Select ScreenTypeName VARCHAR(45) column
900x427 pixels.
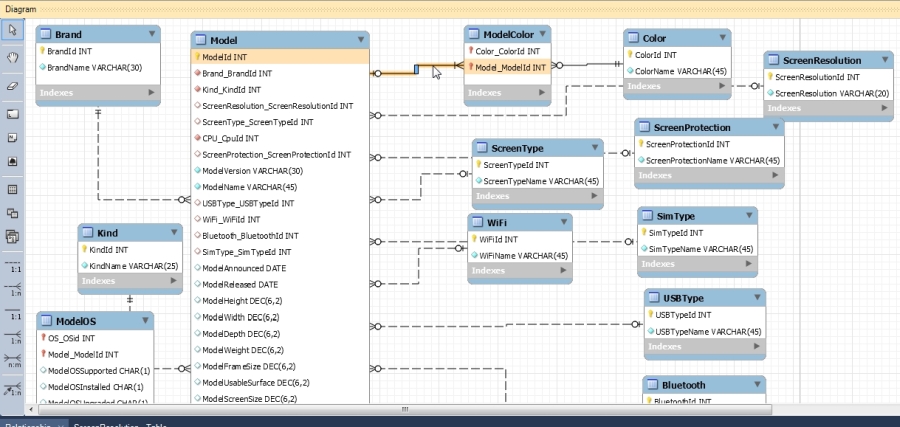537,181
